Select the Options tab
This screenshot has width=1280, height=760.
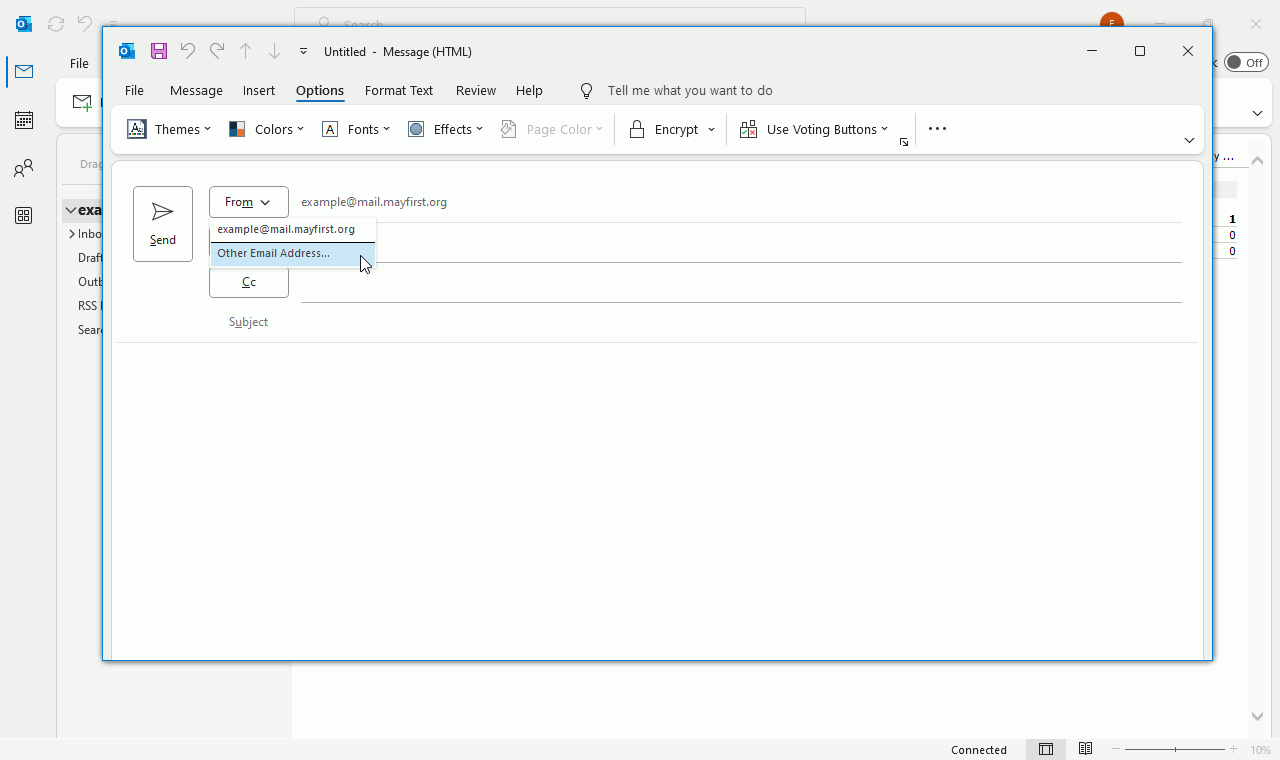(320, 90)
